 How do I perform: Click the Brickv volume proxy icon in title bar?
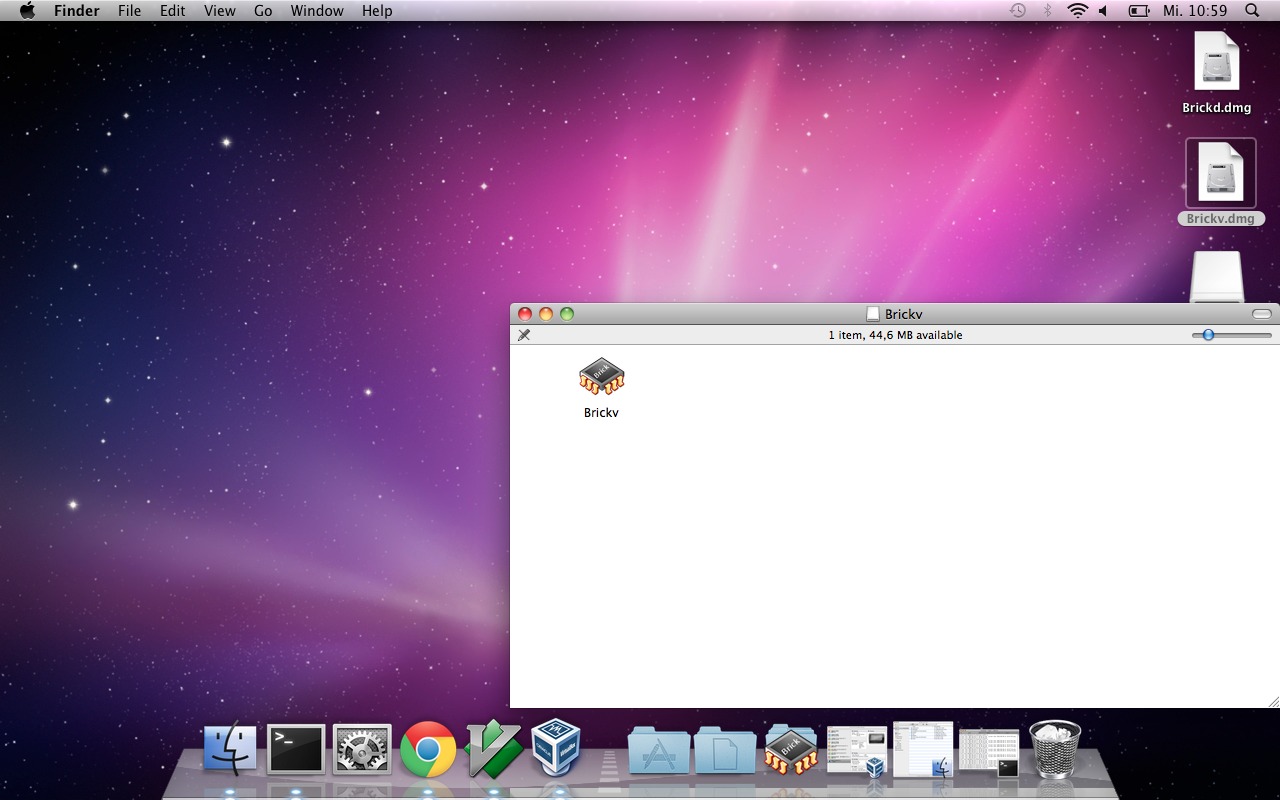pyautogui.click(x=873, y=314)
